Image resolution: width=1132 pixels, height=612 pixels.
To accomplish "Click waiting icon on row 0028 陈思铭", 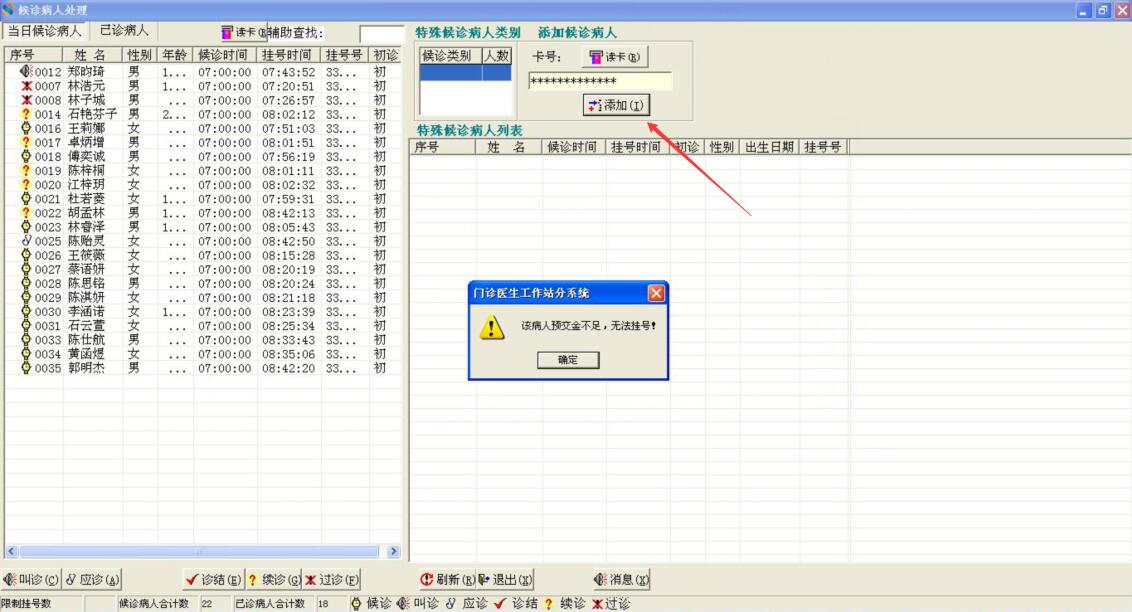I will pyautogui.click(x=26, y=283).
